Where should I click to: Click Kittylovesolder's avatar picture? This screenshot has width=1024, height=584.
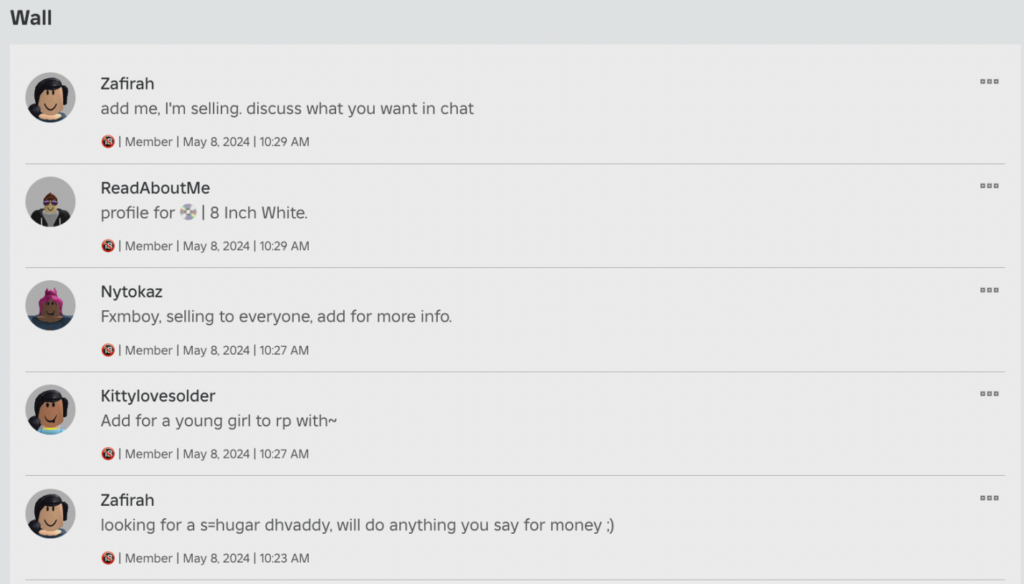[50, 410]
